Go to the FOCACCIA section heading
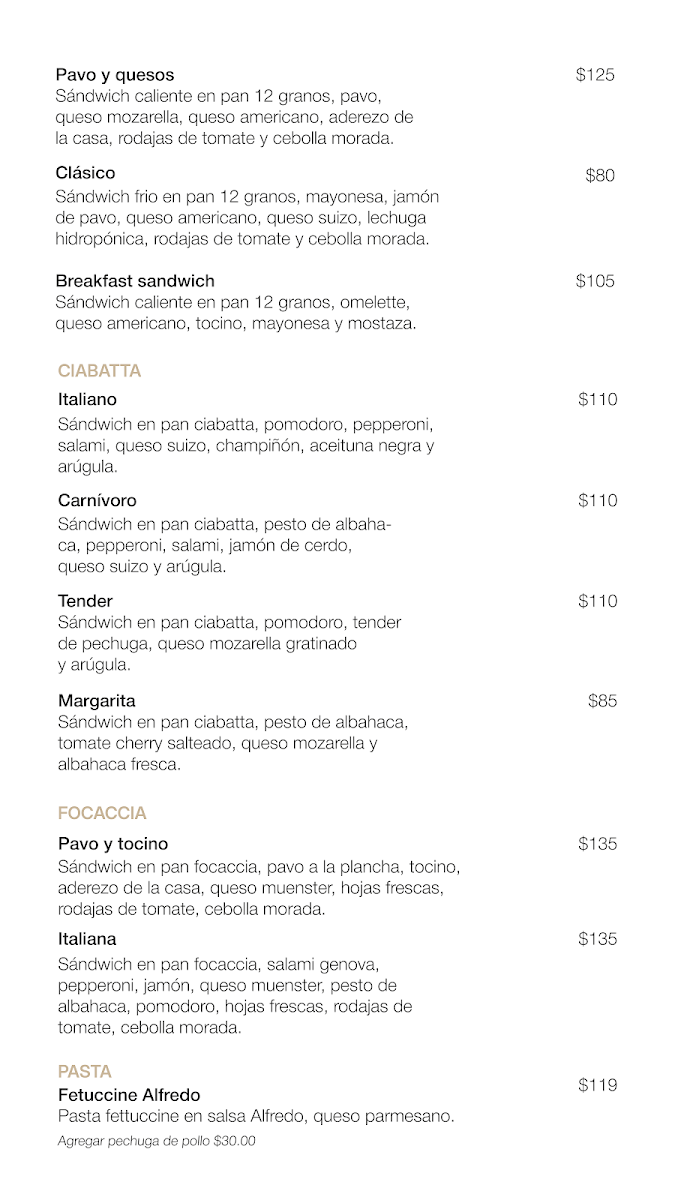The height and width of the screenshot is (1200, 675). 102,813
